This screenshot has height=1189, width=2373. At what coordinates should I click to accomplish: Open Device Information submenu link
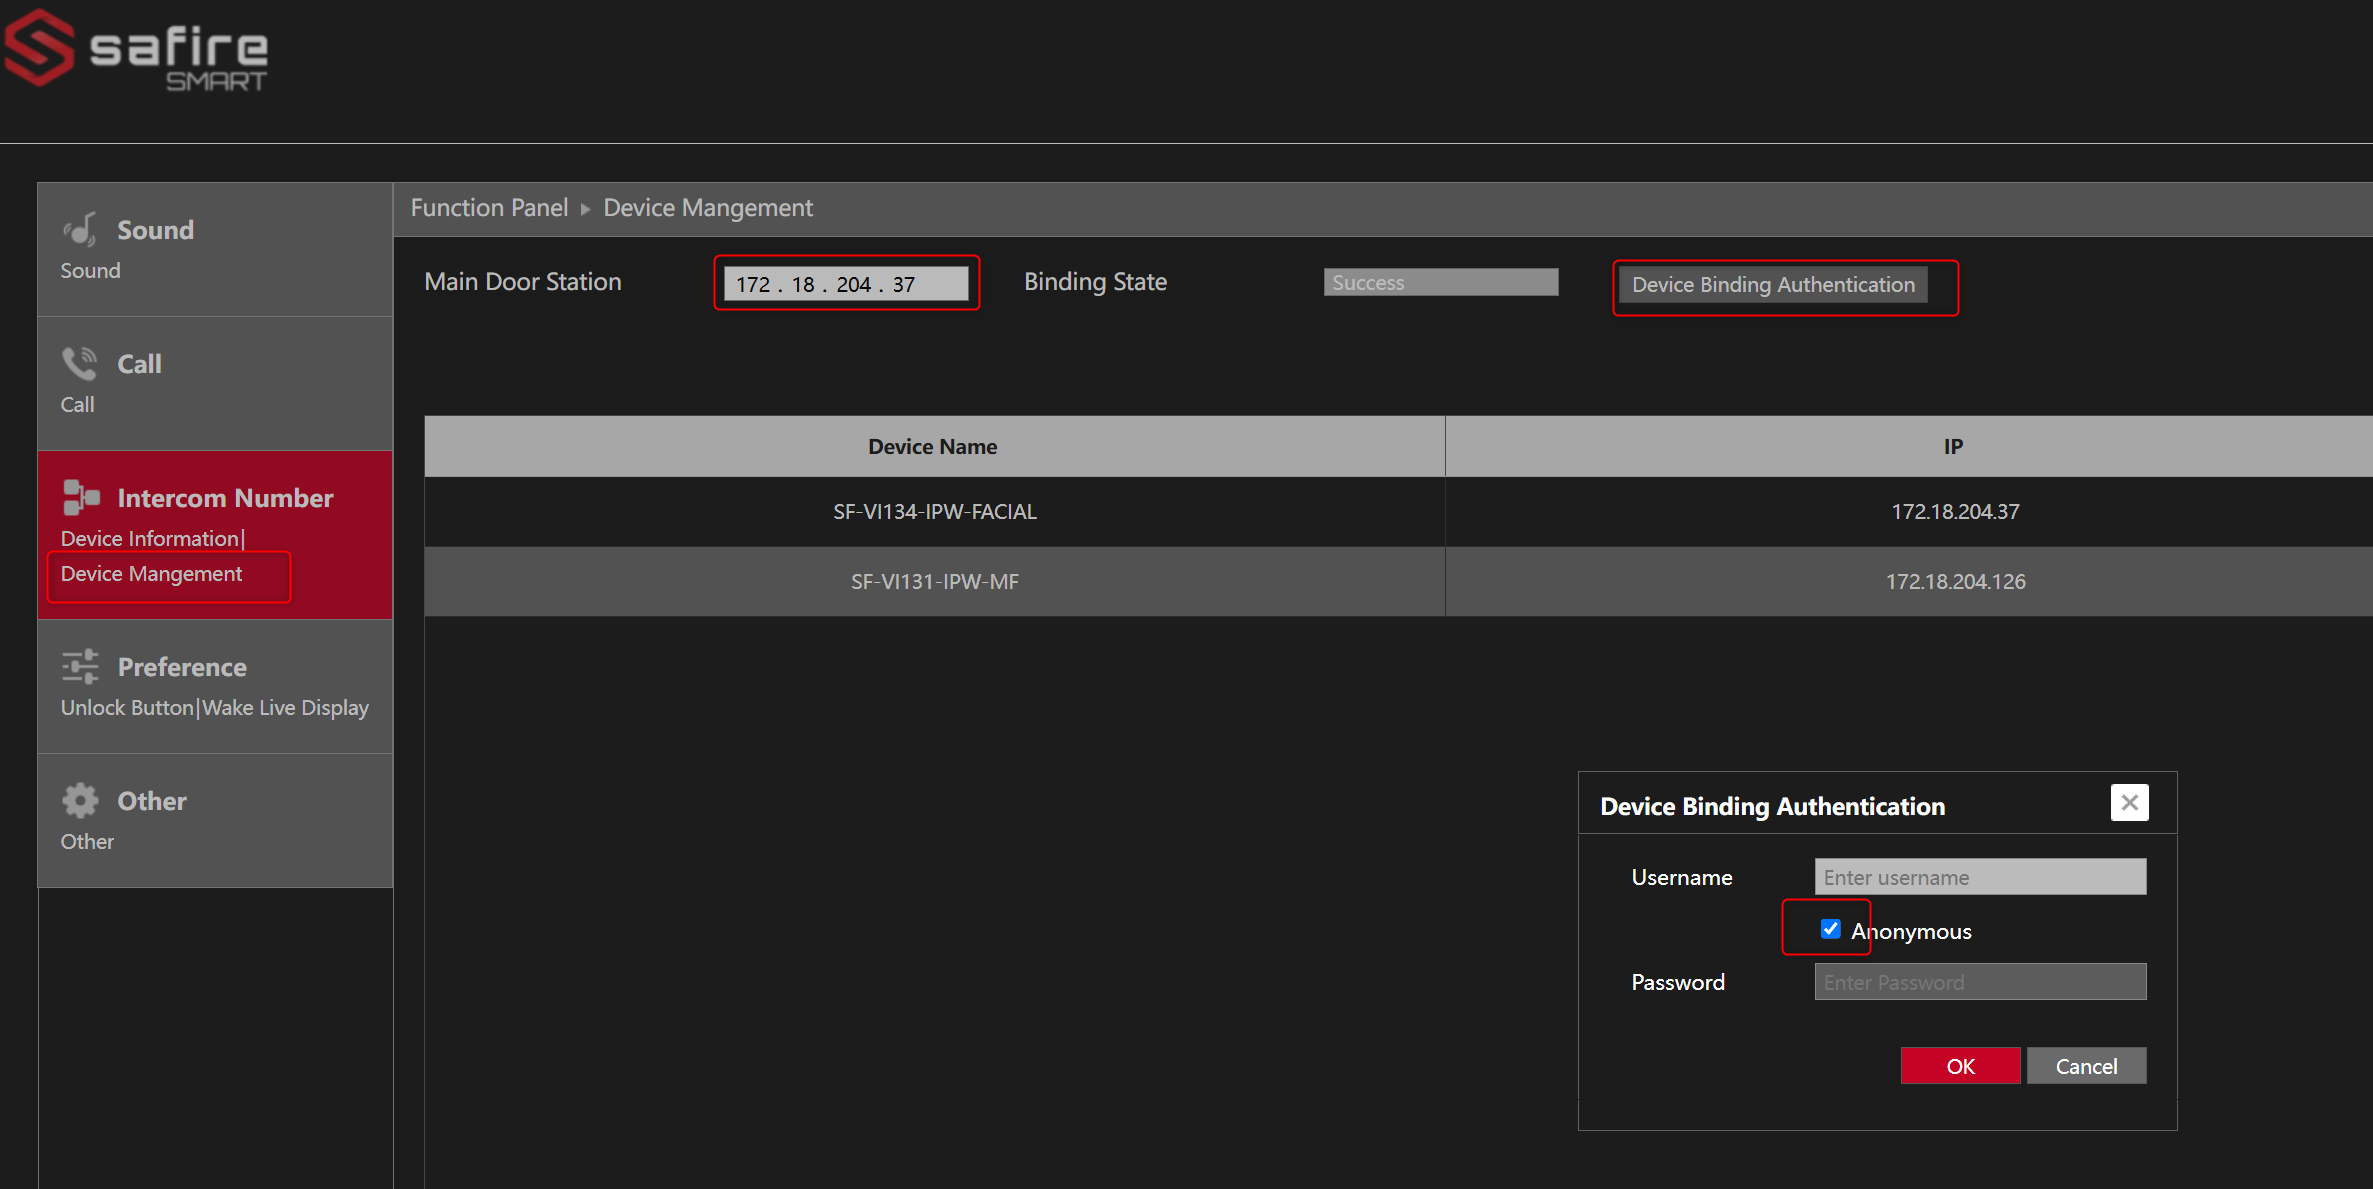(x=150, y=538)
